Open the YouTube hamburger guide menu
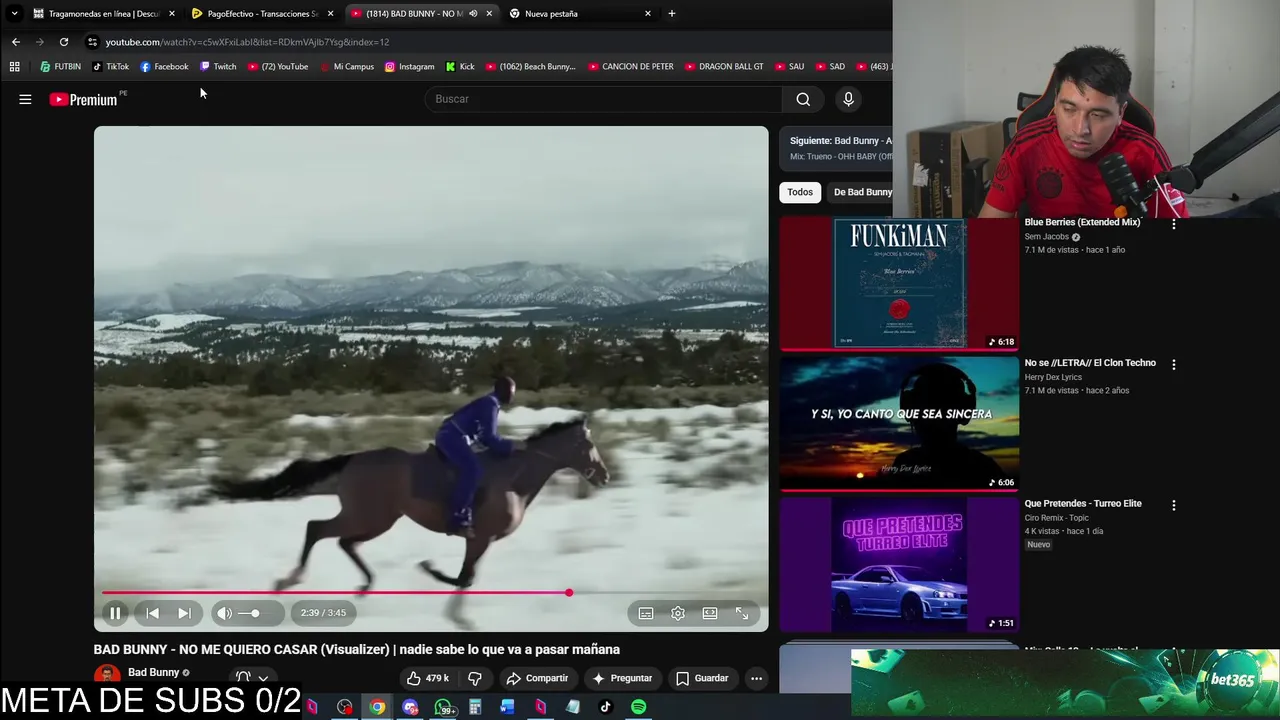The image size is (1280, 720). [25, 99]
